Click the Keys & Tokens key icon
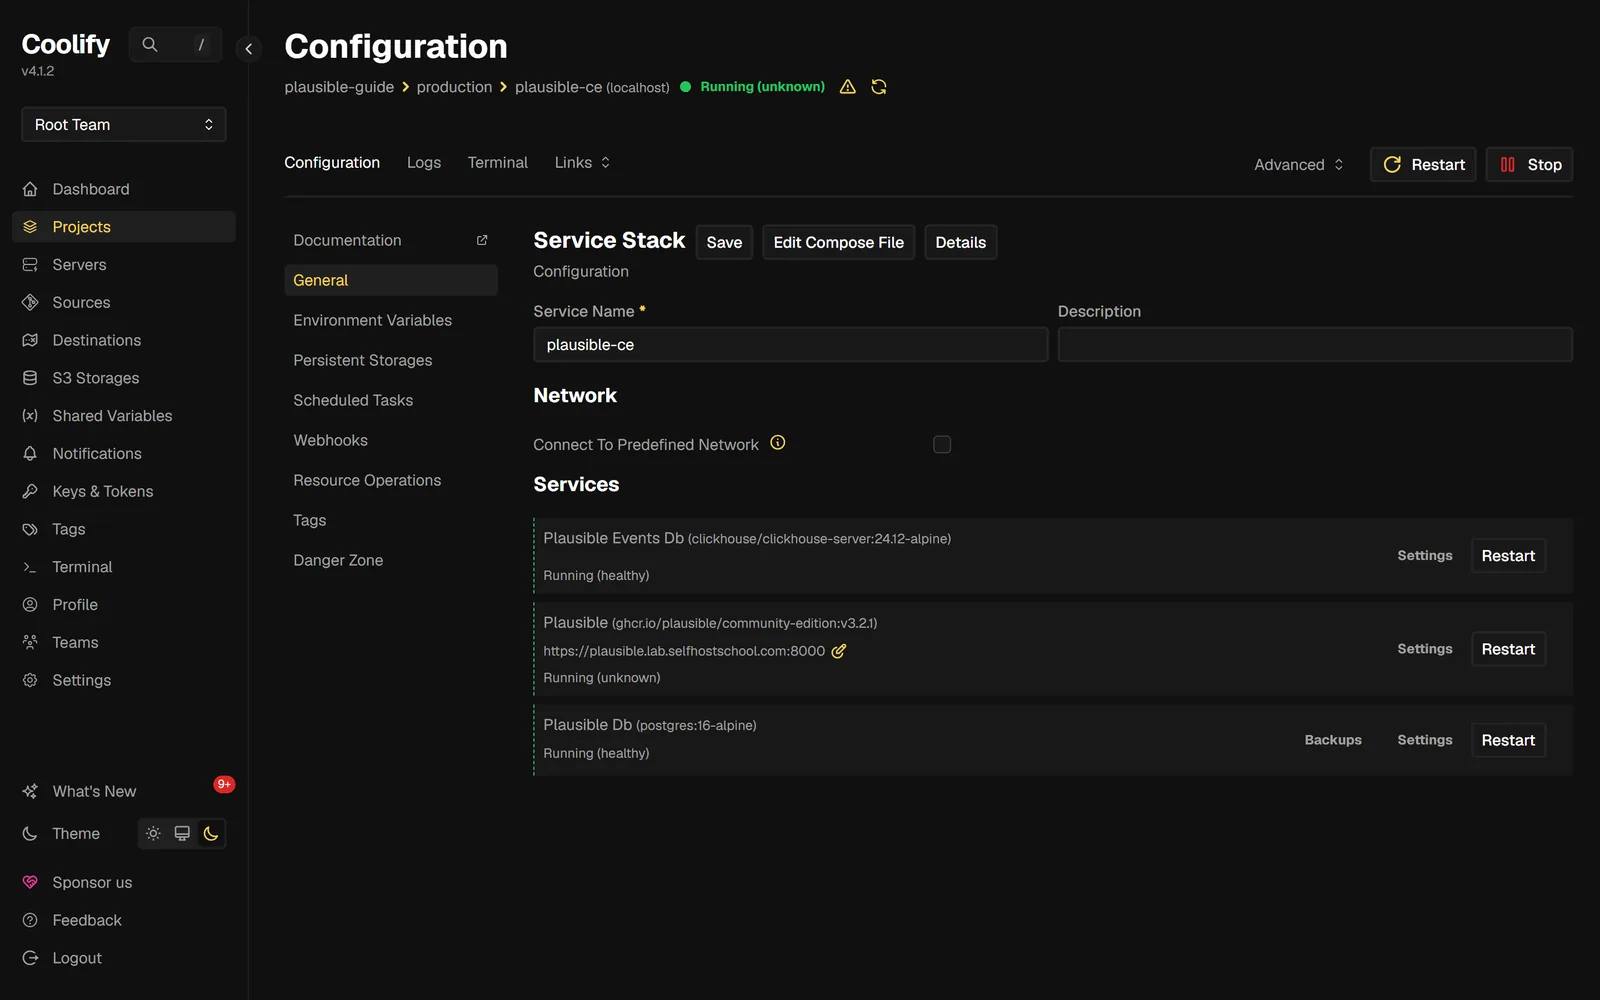Screen dimensions: 1600x1000 30,491
